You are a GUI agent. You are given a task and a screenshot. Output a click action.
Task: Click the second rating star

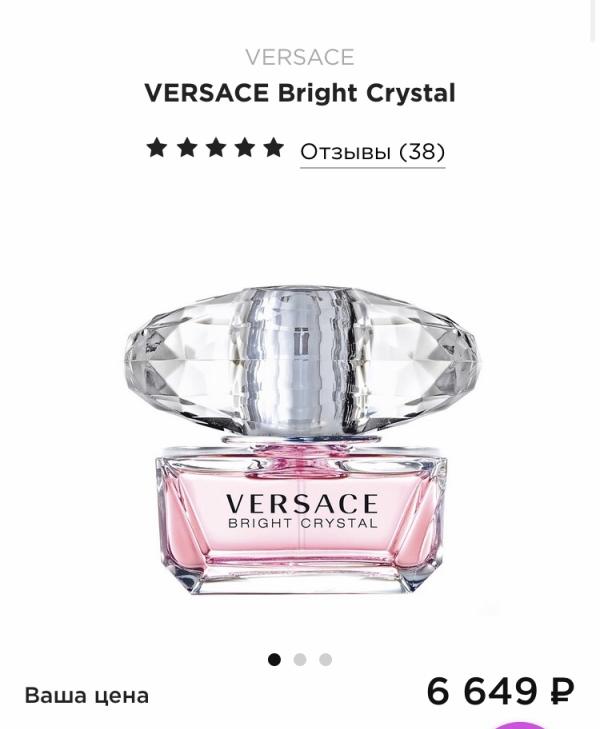click(x=186, y=148)
